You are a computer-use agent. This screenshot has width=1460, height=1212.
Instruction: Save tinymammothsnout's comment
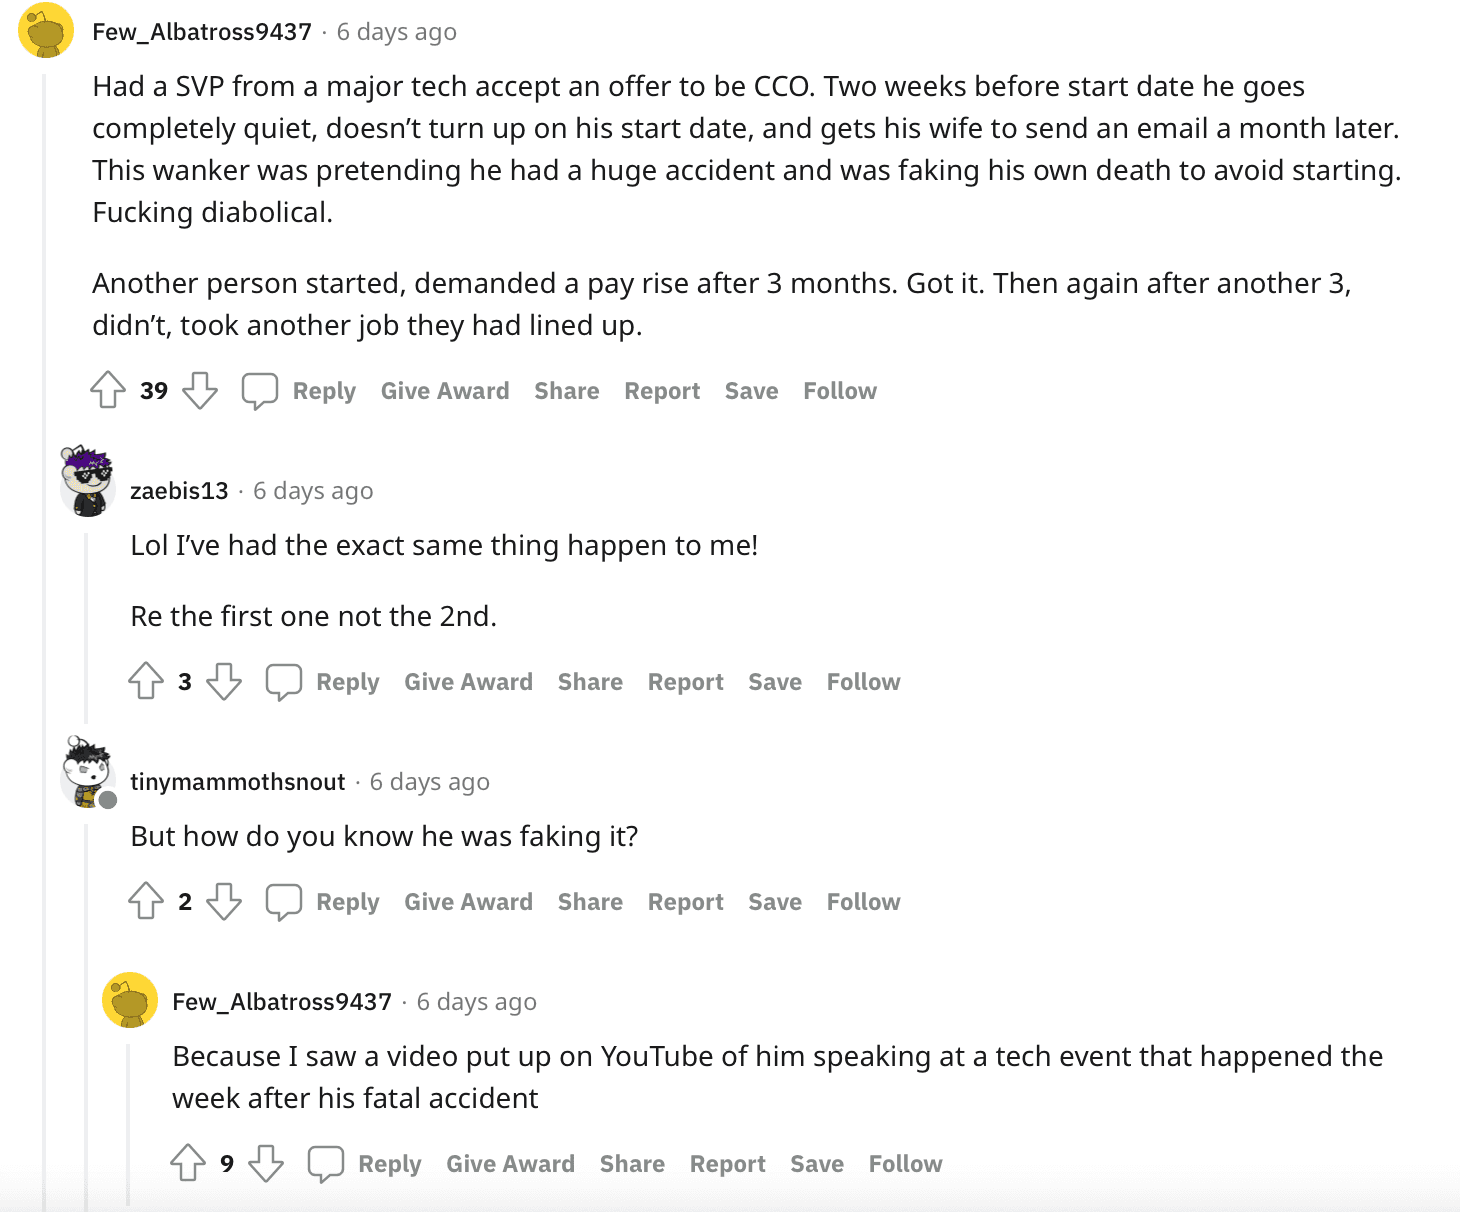pos(775,902)
